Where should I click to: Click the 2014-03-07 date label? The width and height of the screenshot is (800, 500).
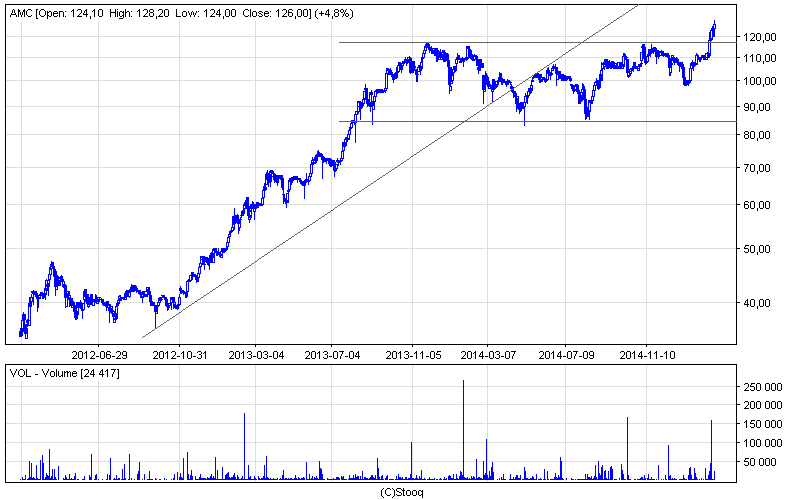point(488,355)
